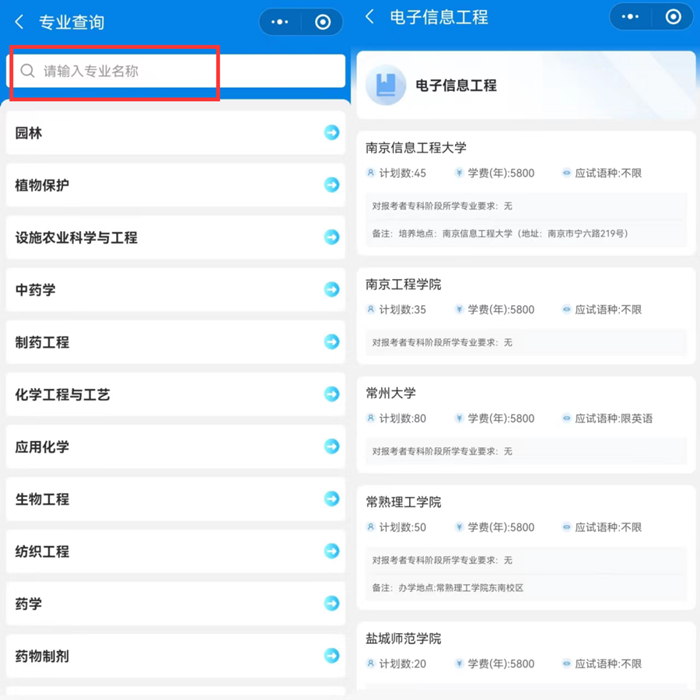Screen dimensions: 700x700
Task: Go back from the 电子信息工程 page
Action: coord(370,17)
